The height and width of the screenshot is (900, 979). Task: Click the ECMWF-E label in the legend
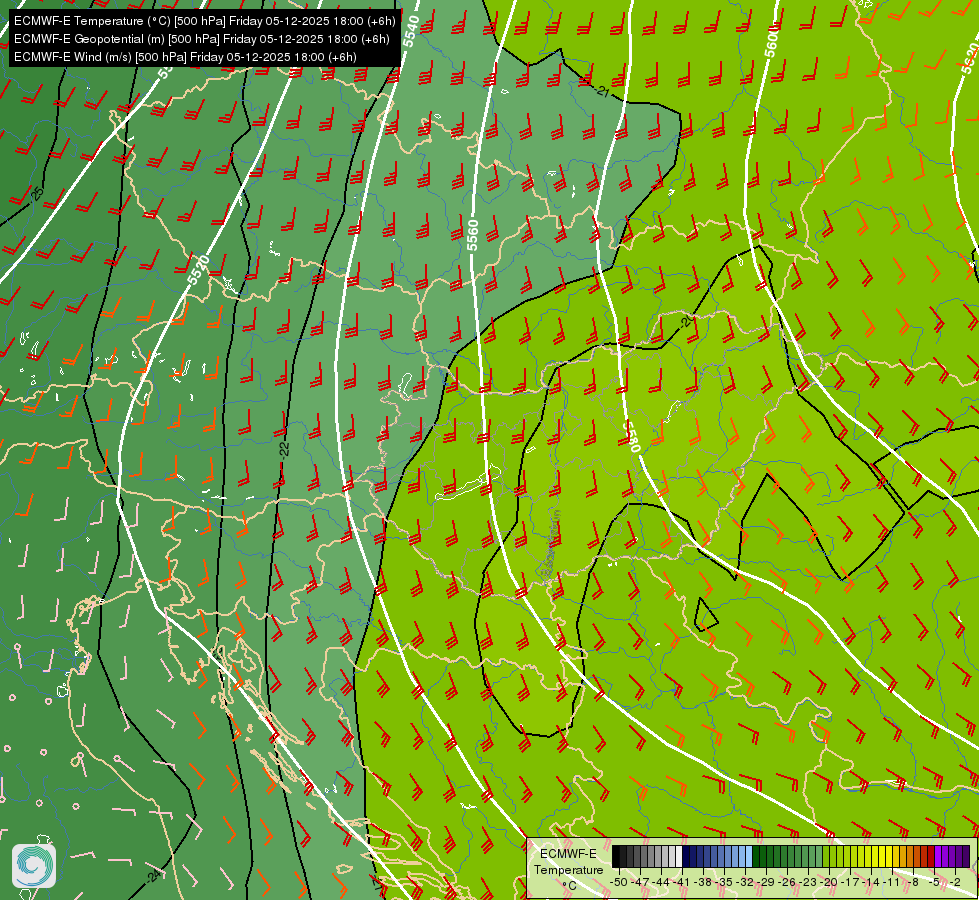[568, 854]
